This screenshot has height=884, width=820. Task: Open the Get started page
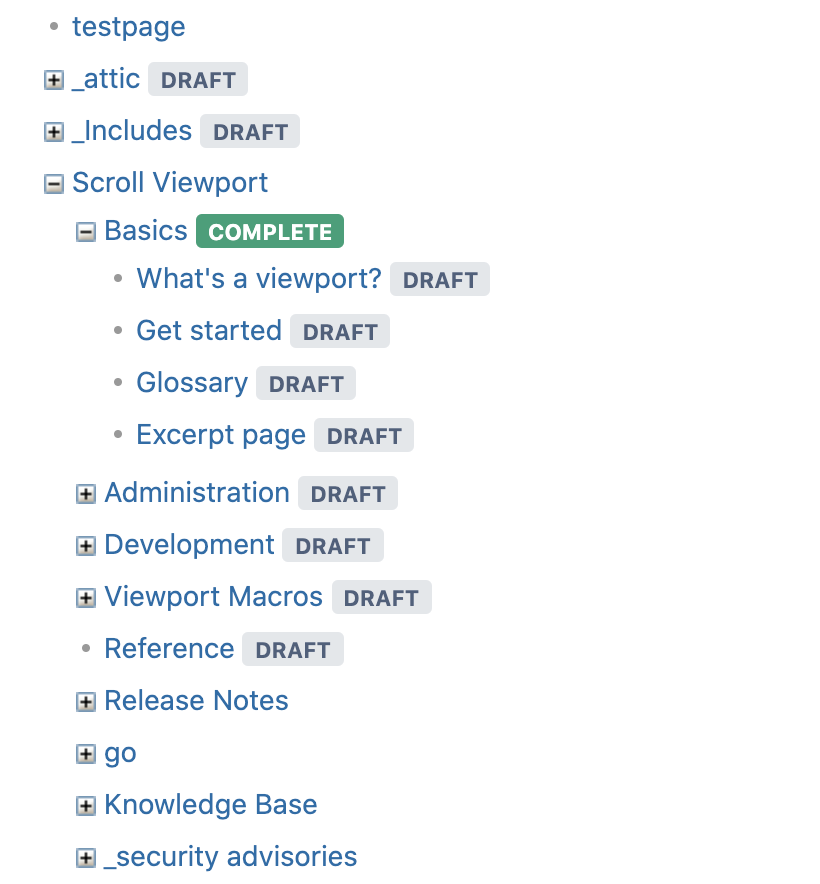209,330
